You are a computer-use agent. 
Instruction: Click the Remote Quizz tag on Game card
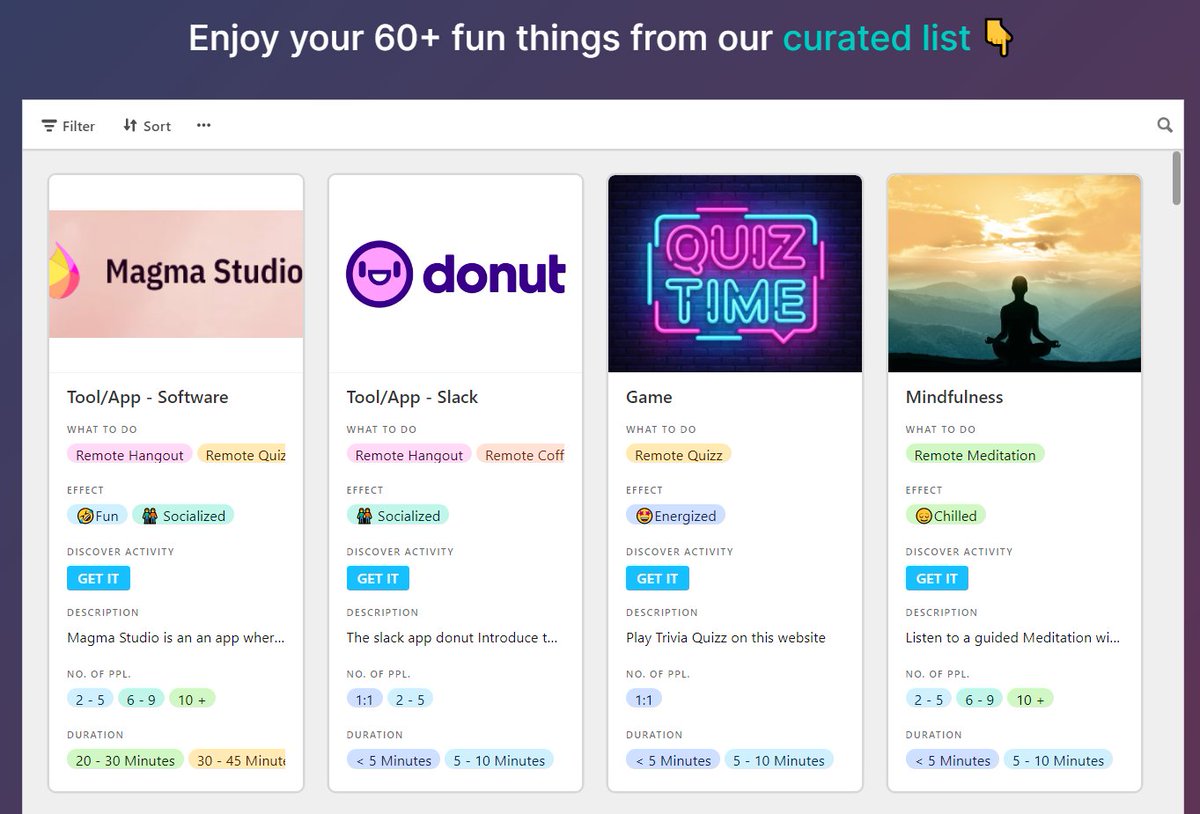click(679, 455)
